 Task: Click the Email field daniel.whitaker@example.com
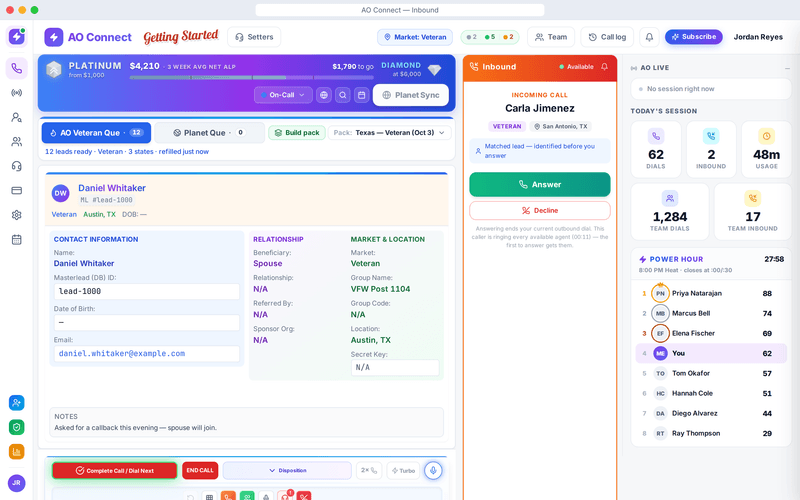(146, 354)
